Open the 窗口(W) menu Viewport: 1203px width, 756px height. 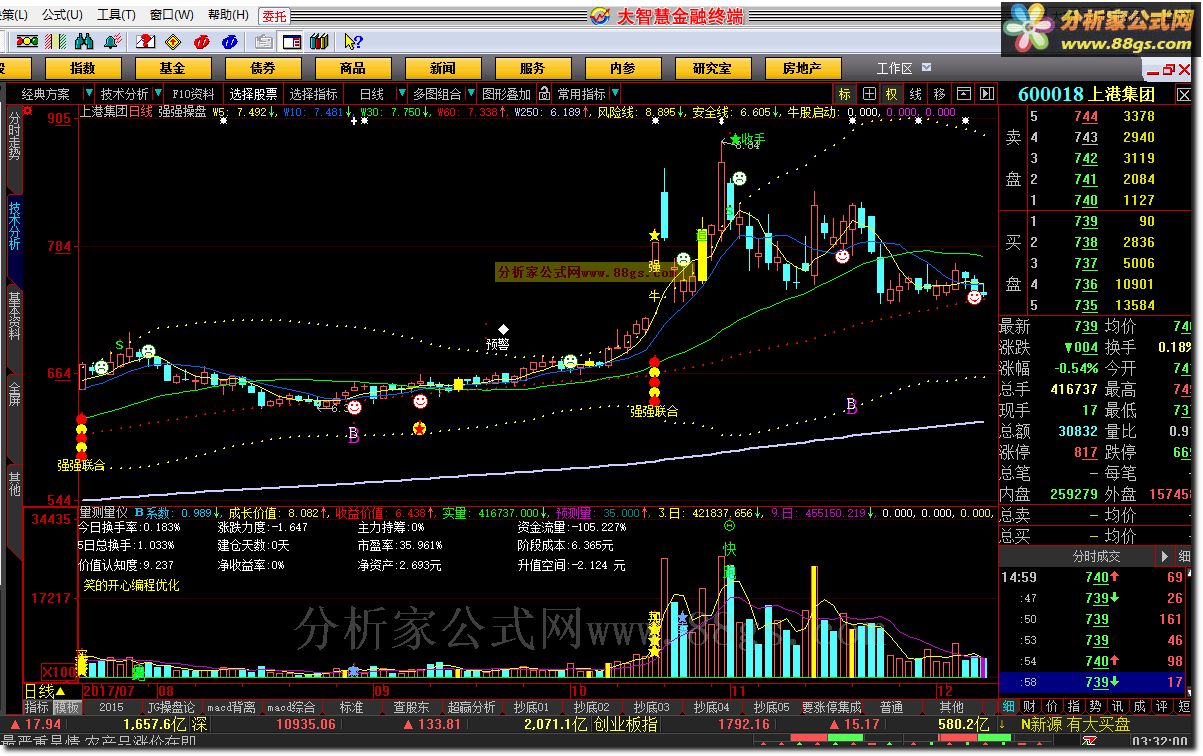coord(172,15)
